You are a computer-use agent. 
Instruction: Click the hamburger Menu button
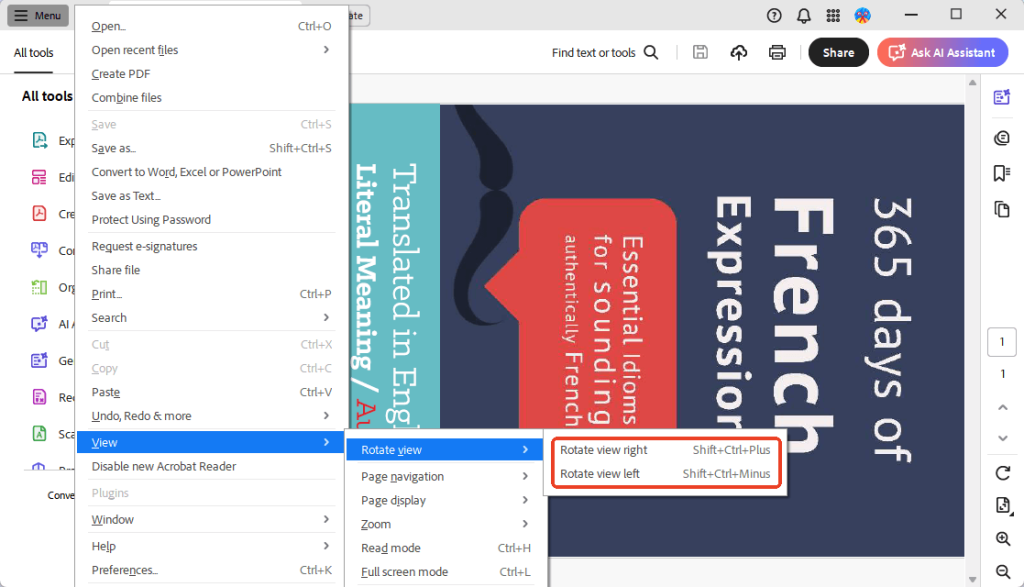pyautogui.click(x=37, y=16)
